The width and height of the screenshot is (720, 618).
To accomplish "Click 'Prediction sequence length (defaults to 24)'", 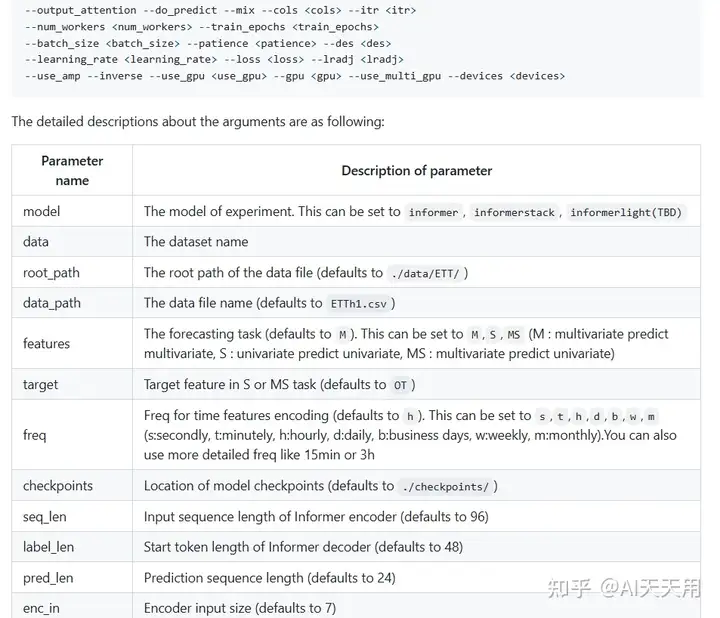I will [x=270, y=578].
